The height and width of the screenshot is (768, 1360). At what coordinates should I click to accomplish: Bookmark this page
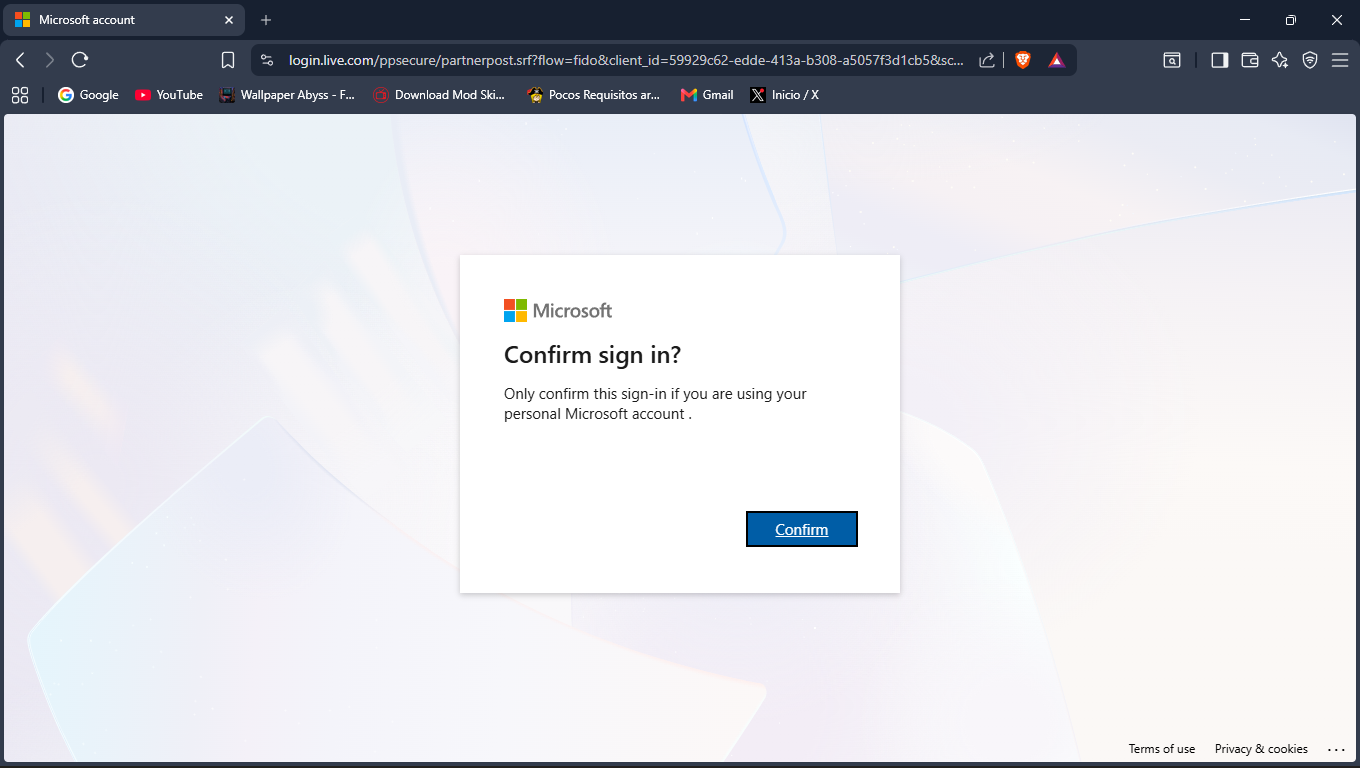point(228,60)
